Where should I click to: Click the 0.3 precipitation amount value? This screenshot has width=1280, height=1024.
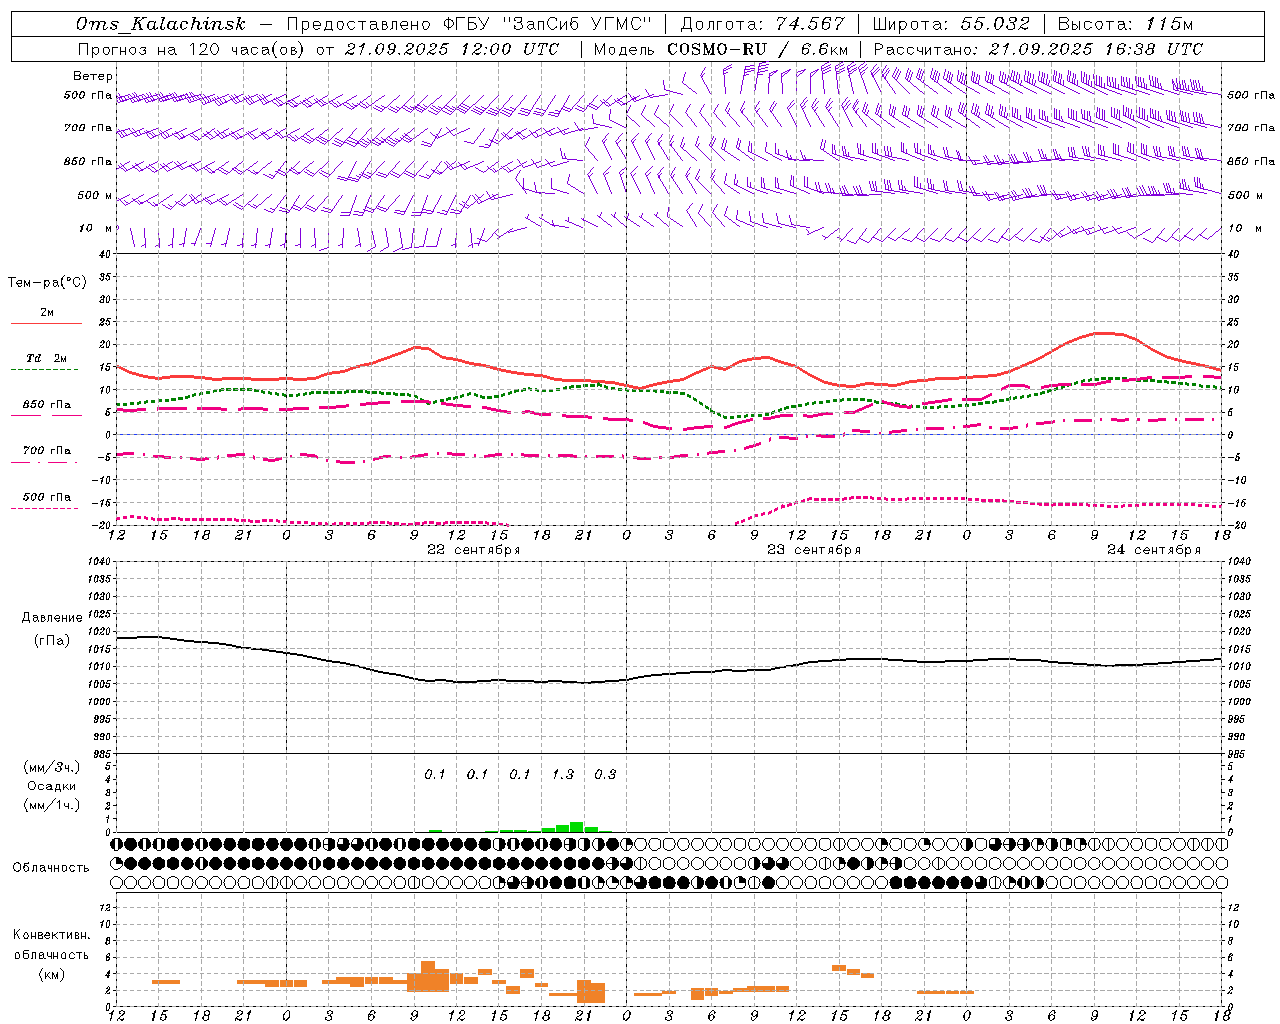point(605,774)
